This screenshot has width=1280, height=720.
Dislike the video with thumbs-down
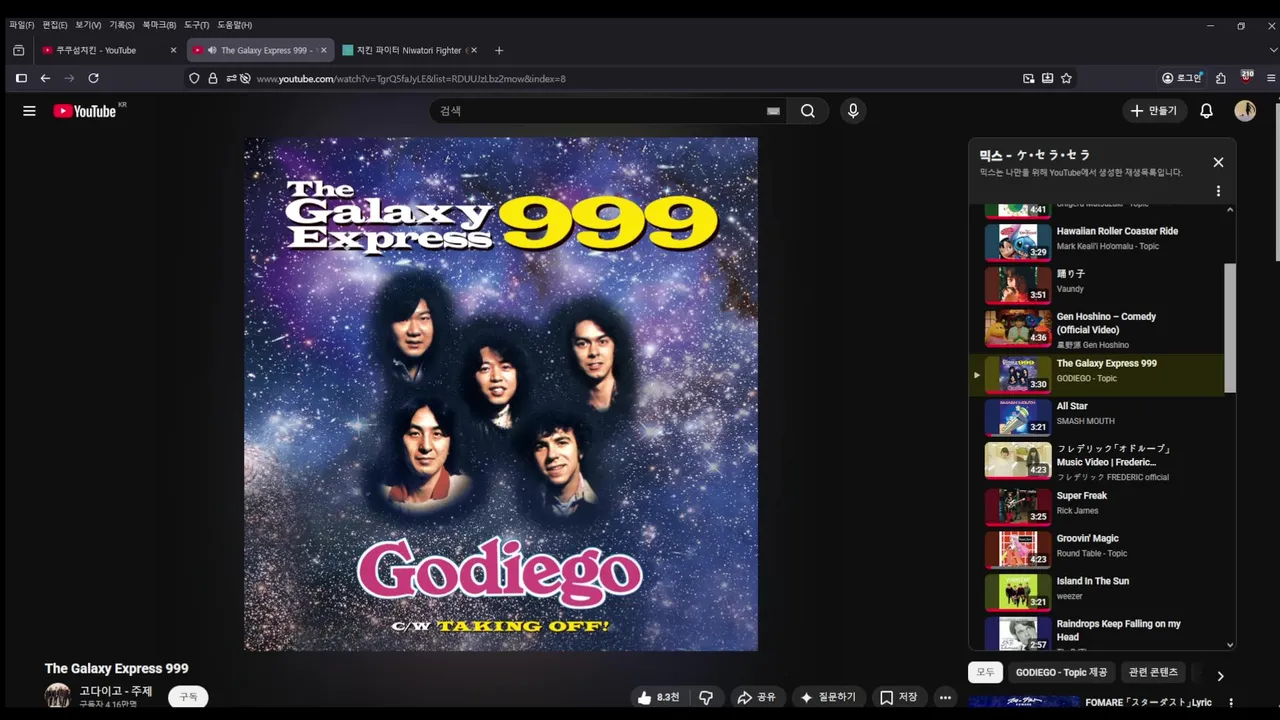coord(706,697)
